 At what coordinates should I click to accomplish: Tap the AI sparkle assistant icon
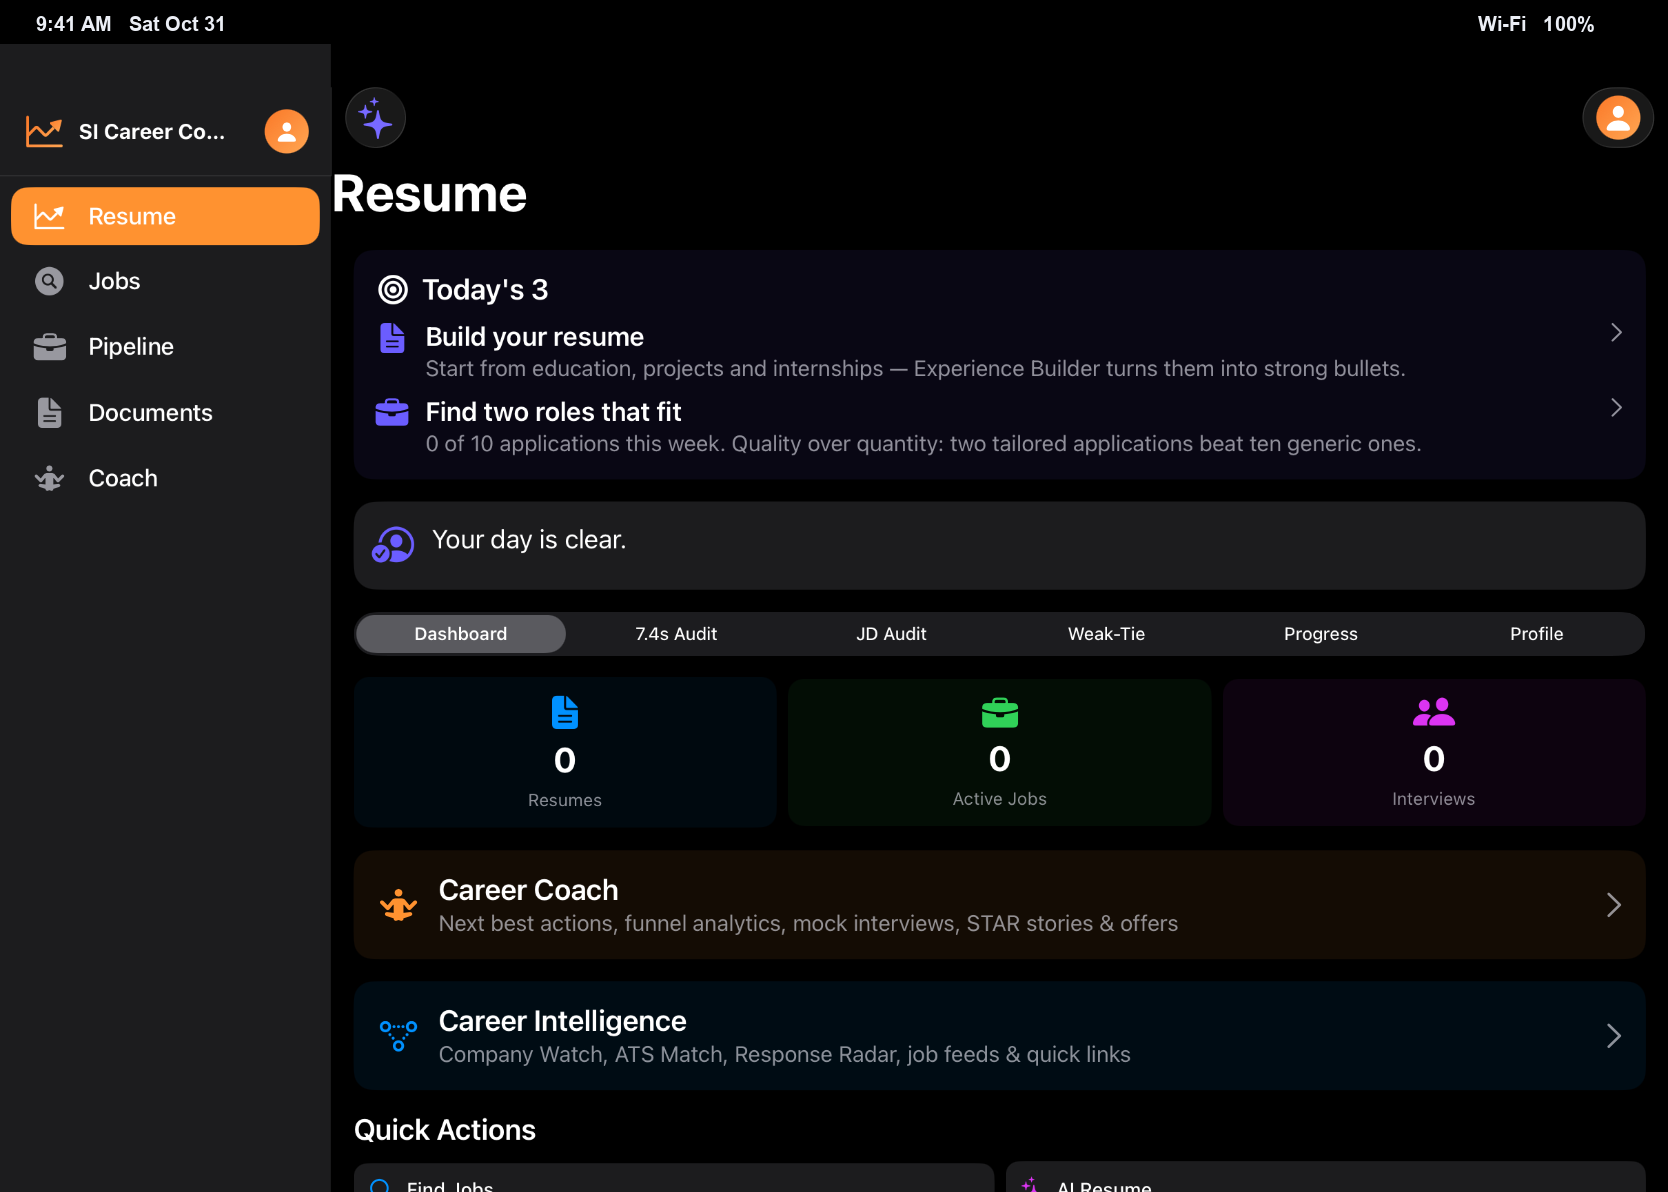coord(375,118)
